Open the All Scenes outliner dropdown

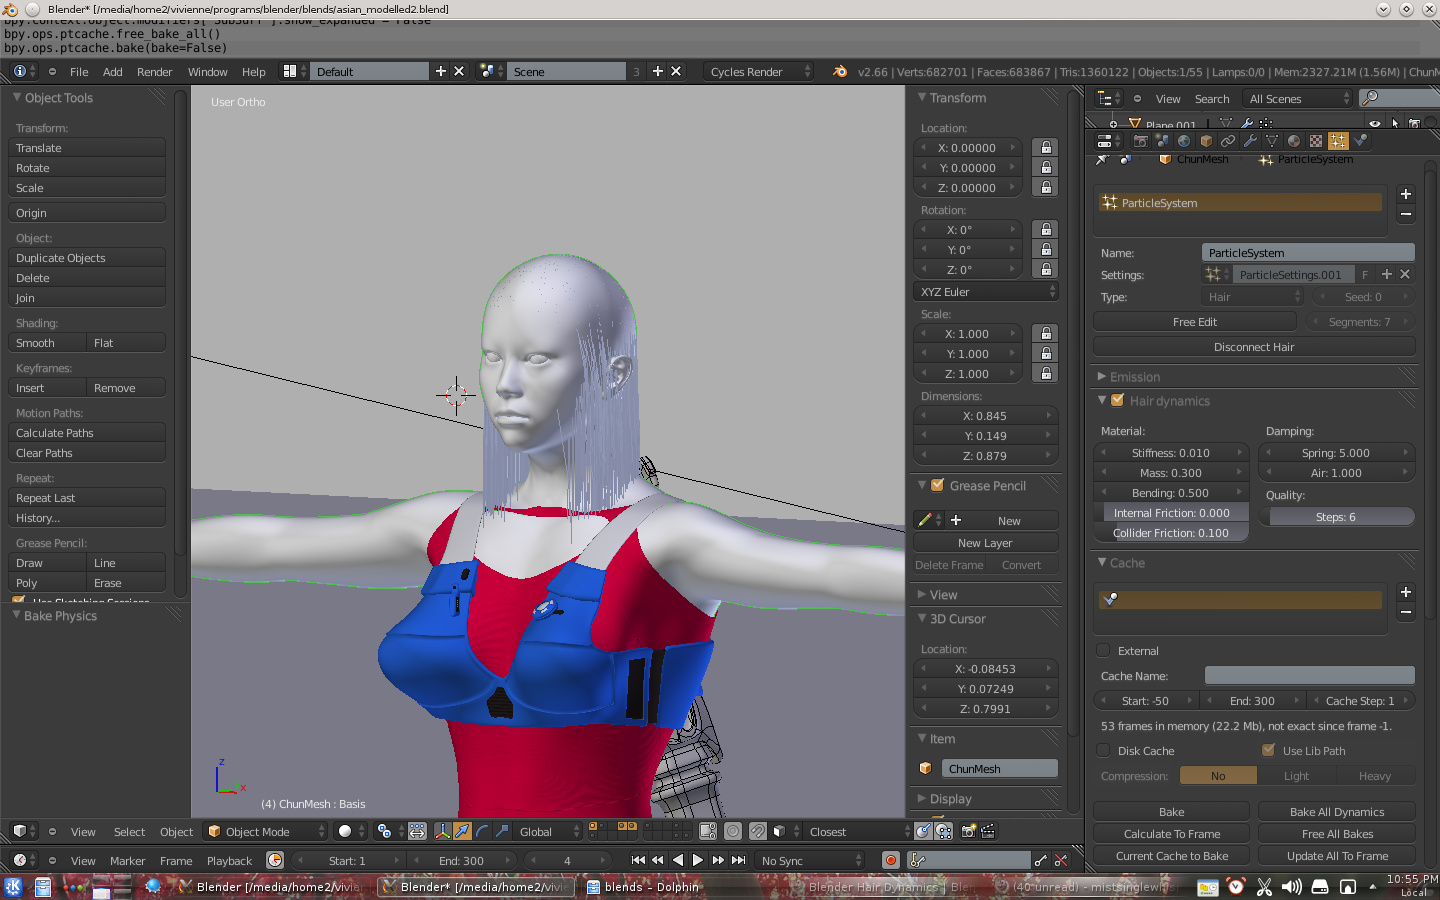coord(1298,98)
